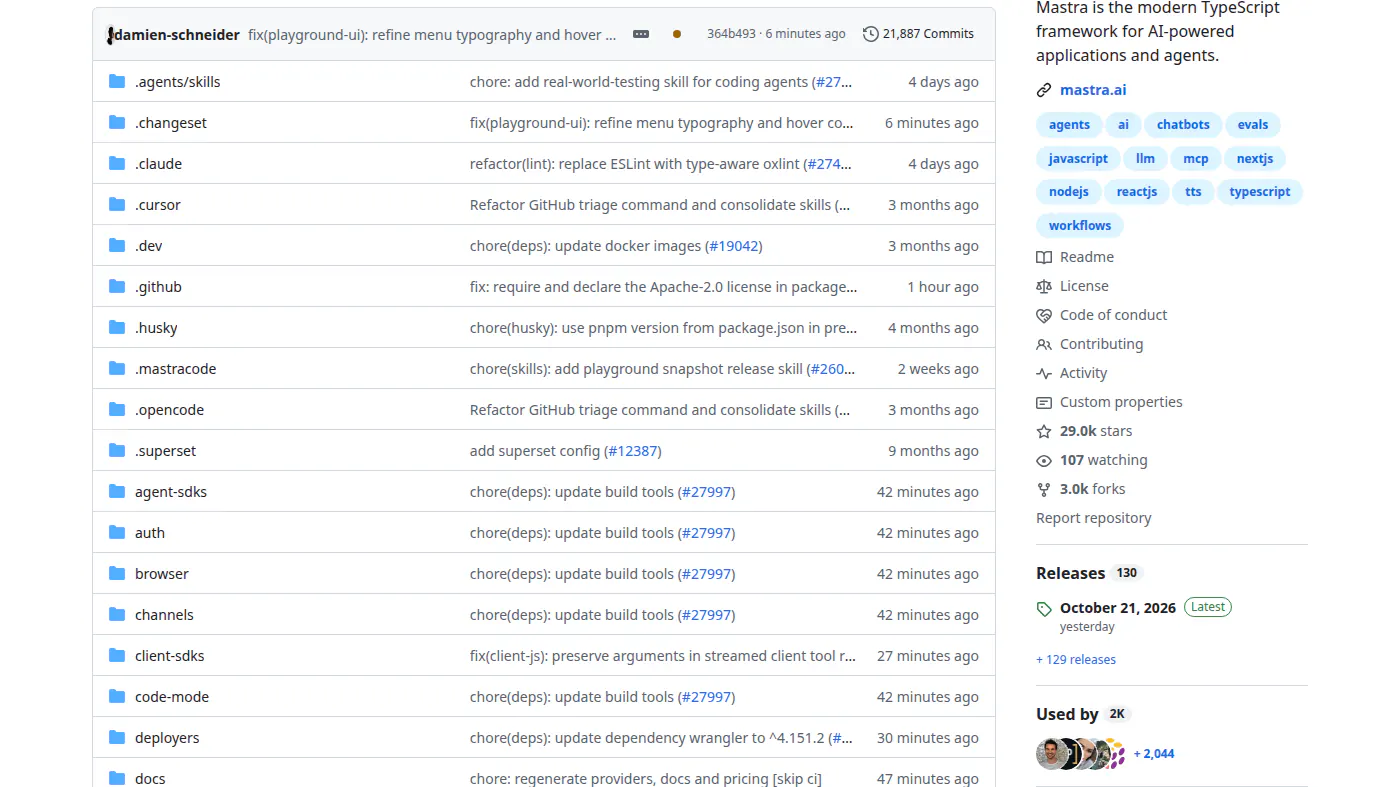Click the commit history clock icon
The image size is (1400, 787).
pos(871,34)
